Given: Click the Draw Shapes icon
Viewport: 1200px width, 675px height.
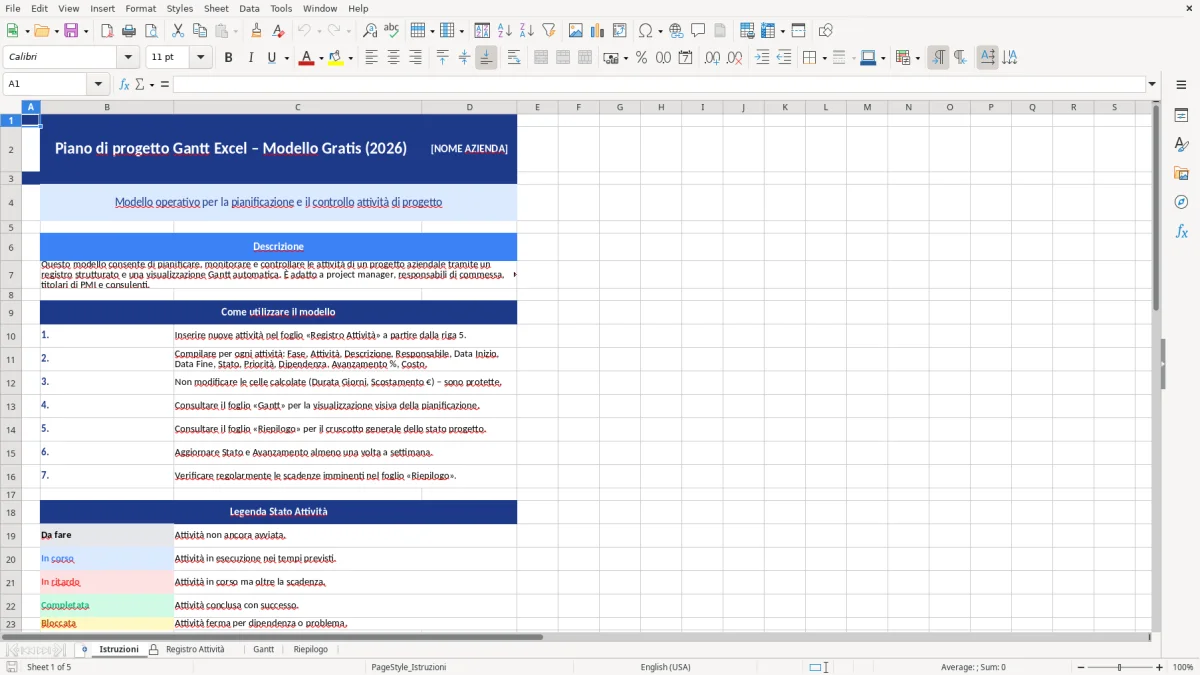Looking at the screenshot, I should point(826,31).
